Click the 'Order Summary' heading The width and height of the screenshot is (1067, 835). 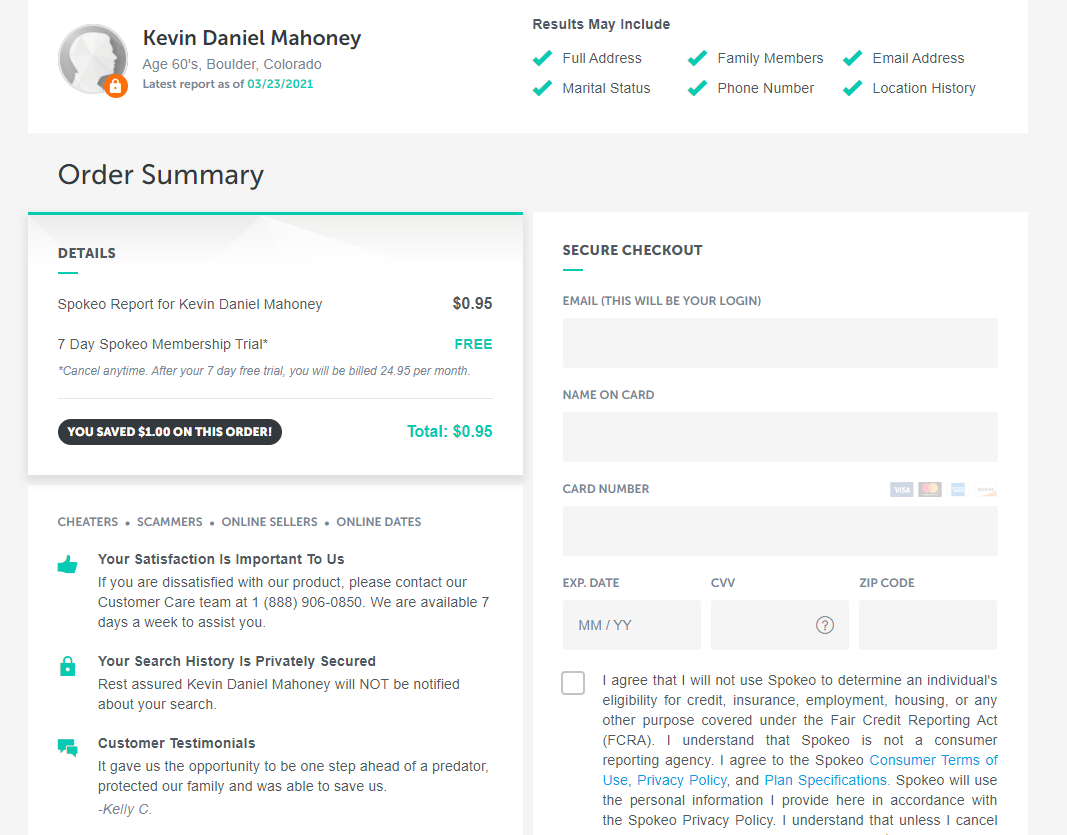click(161, 175)
